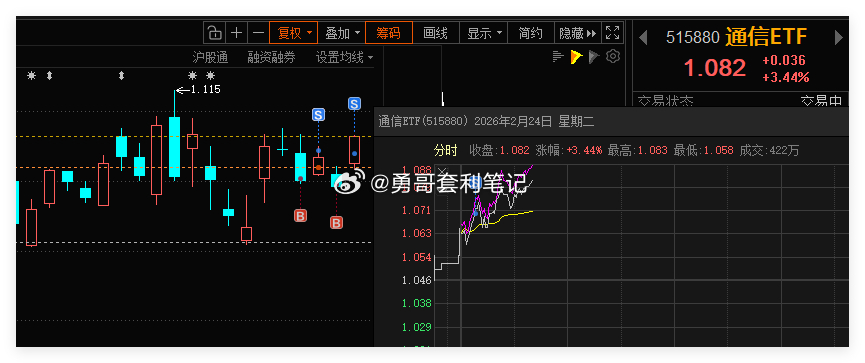Click the 1.063 axis label
The height and width of the screenshot is (363, 865).
[x=417, y=233]
